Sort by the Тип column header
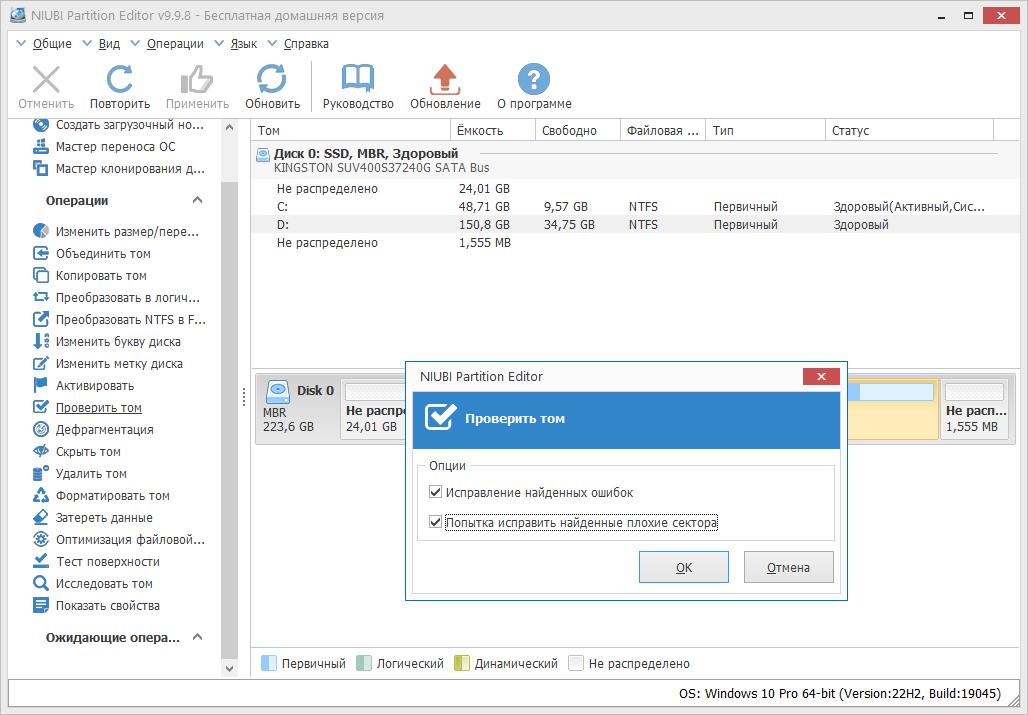Viewport: 1028px width, 715px height. 765,130
